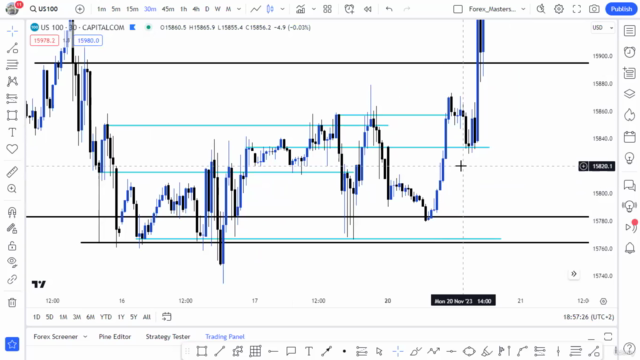The height and width of the screenshot is (360, 640).
Task: Select the Zoom in tool
Action: (x=12, y=189)
